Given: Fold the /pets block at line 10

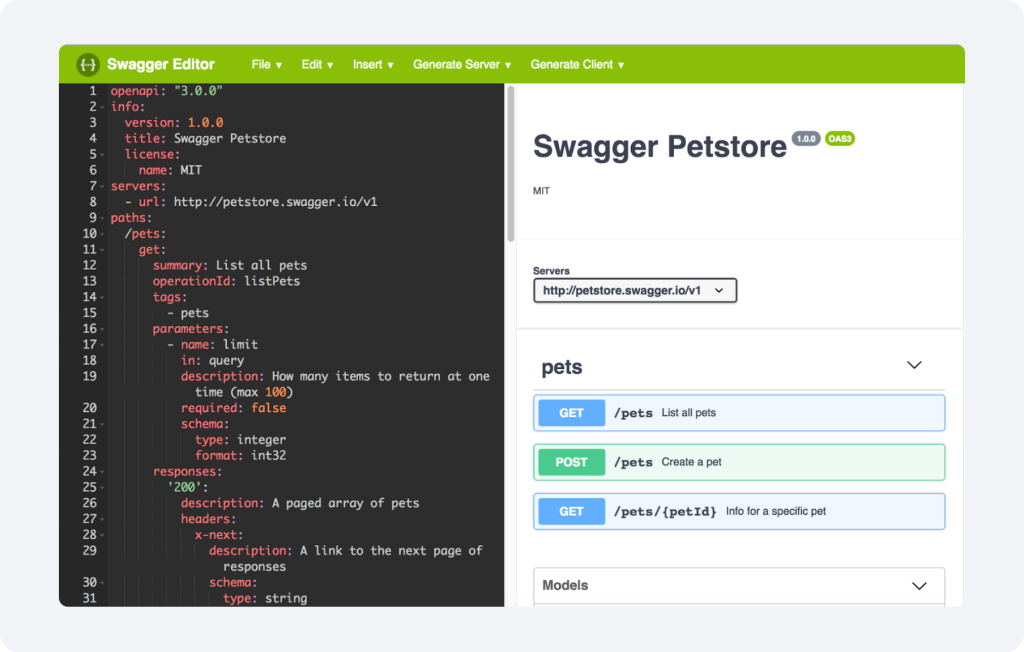Looking at the screenshot, I should 102,234.
